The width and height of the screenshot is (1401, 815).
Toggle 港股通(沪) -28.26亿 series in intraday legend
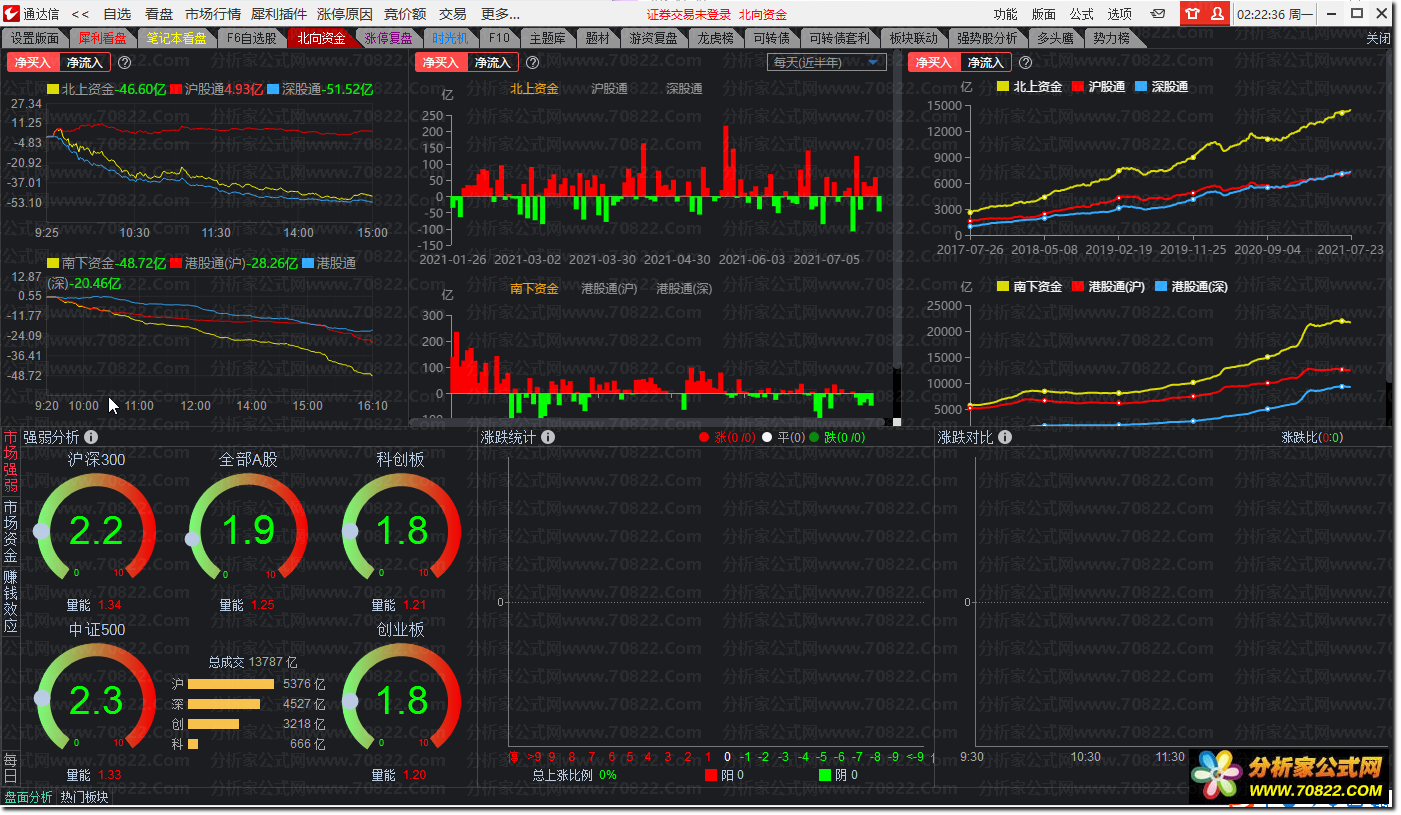[234, 263]
